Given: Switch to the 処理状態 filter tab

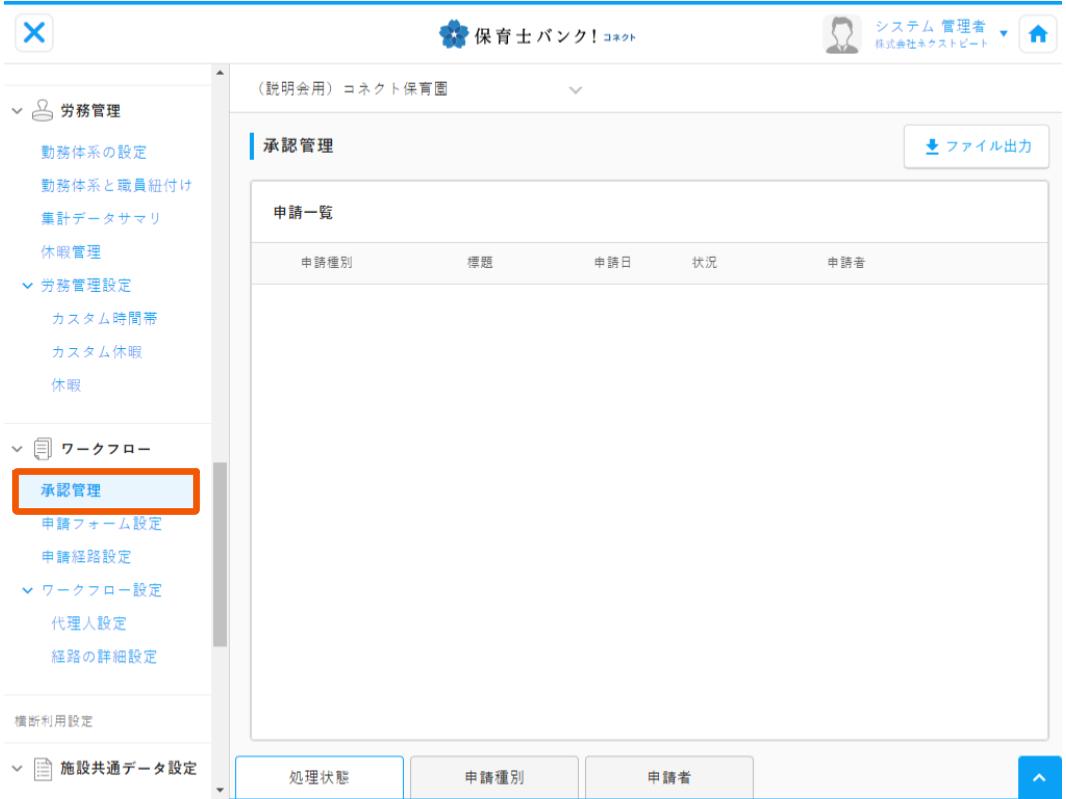Looking at the screenshot, I should point(319,777).
